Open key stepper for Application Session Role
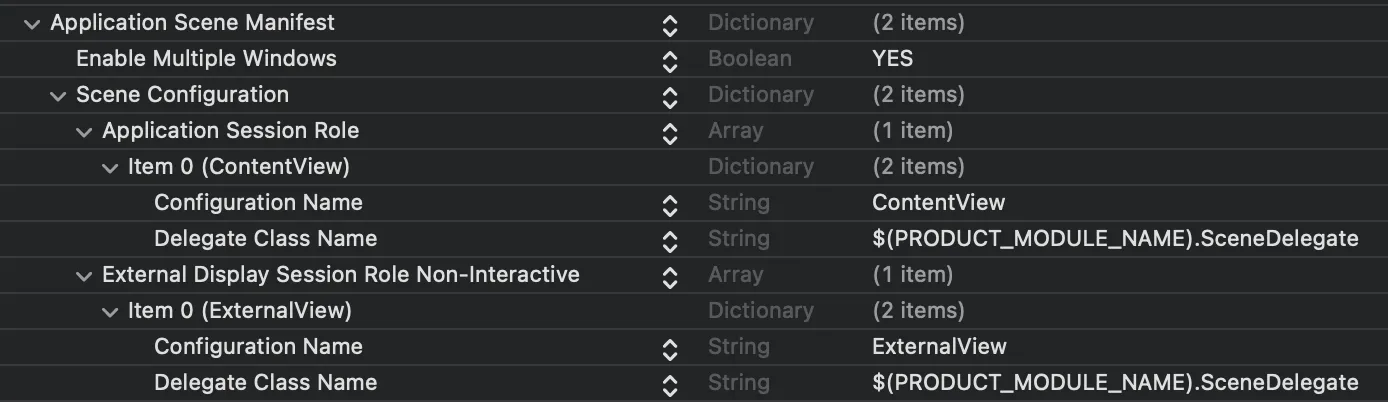This screenshot has height=402, width=1388. [670, 132]
